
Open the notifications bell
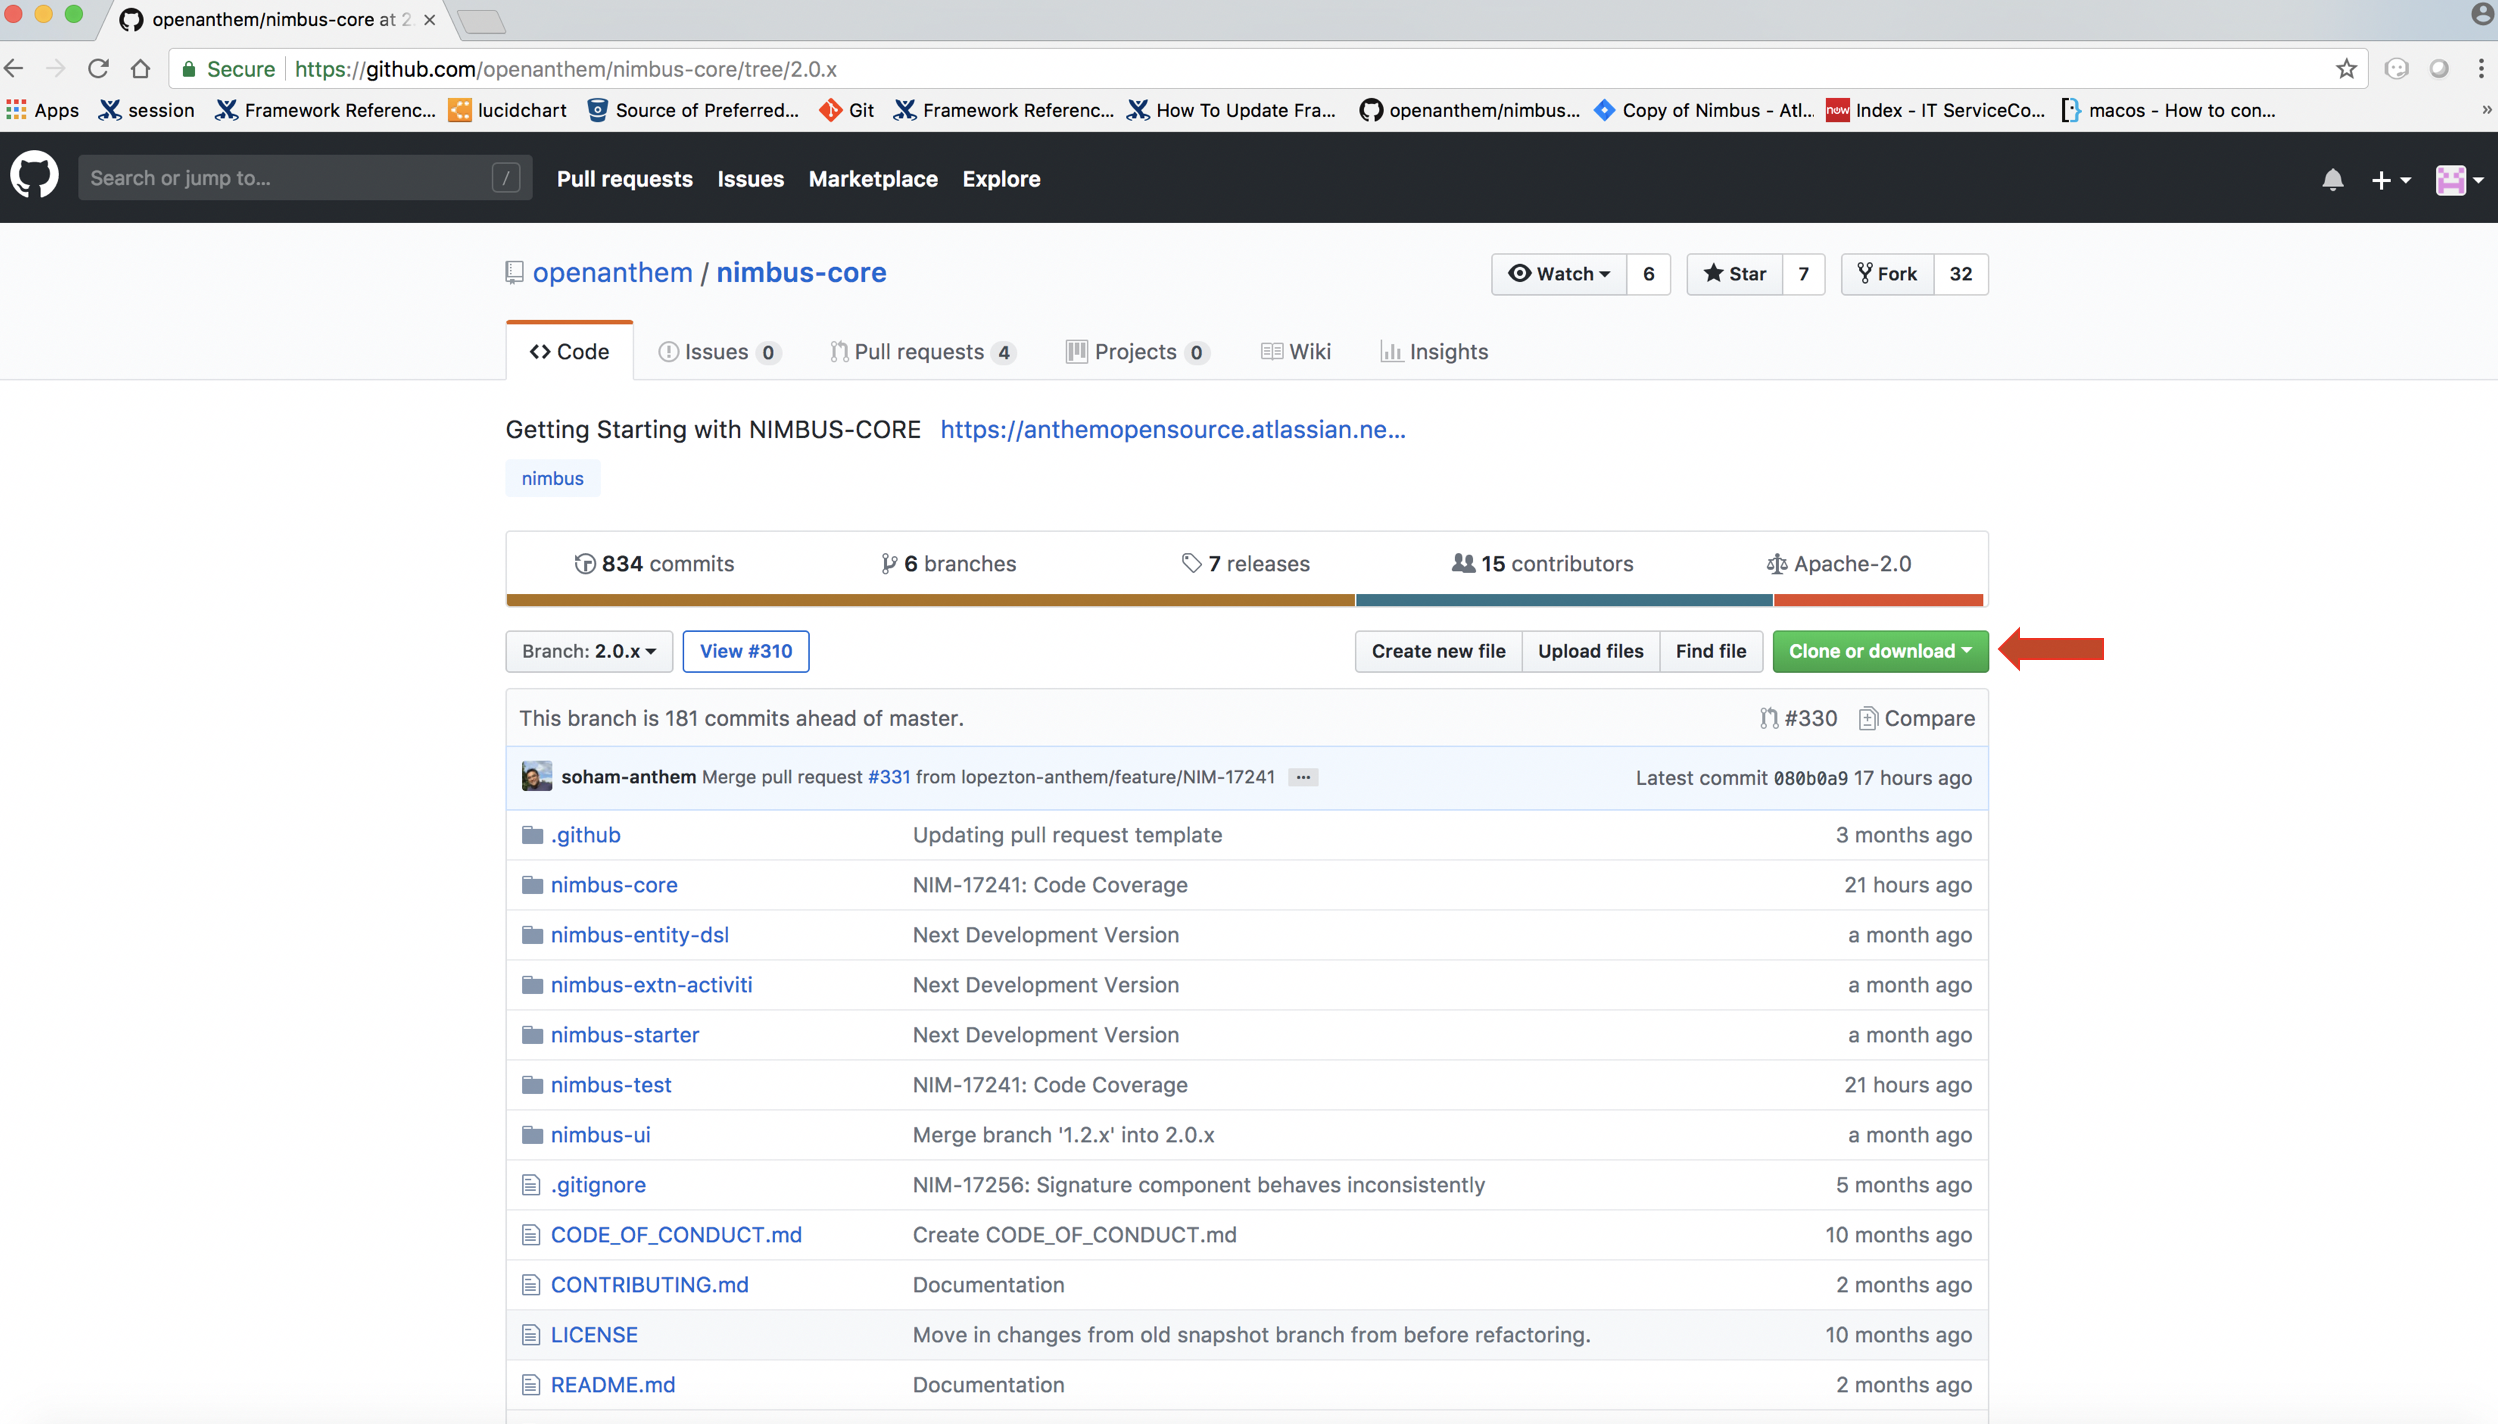click(2332, 179)
